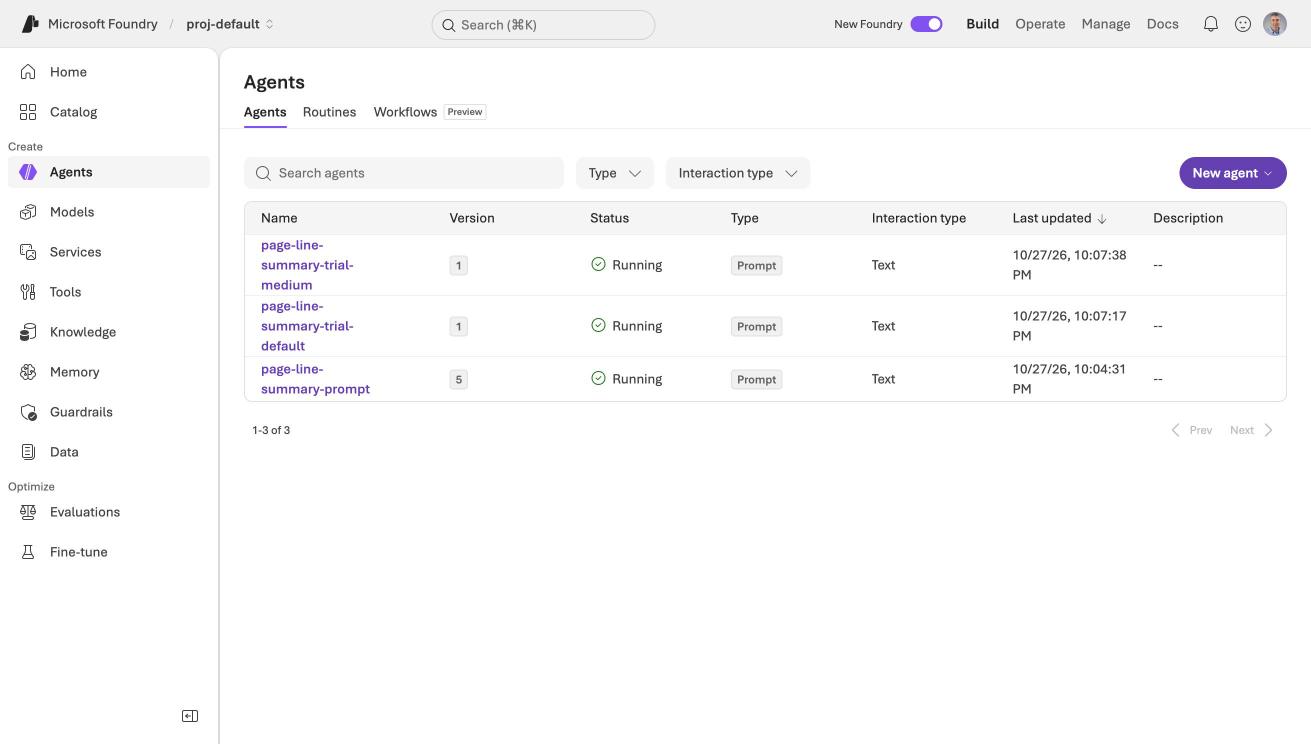
Task: Open the Services sidebar icon
Action: (x=28, y=252)
